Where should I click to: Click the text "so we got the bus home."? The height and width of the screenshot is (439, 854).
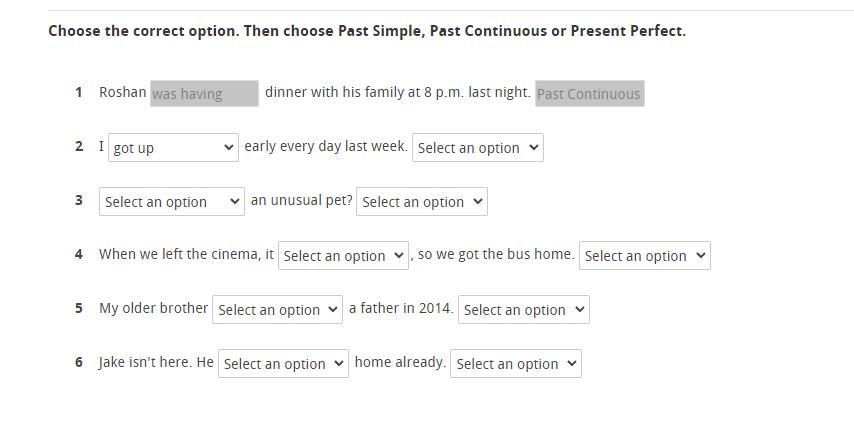pyautogui.click(x=496, y=254)
